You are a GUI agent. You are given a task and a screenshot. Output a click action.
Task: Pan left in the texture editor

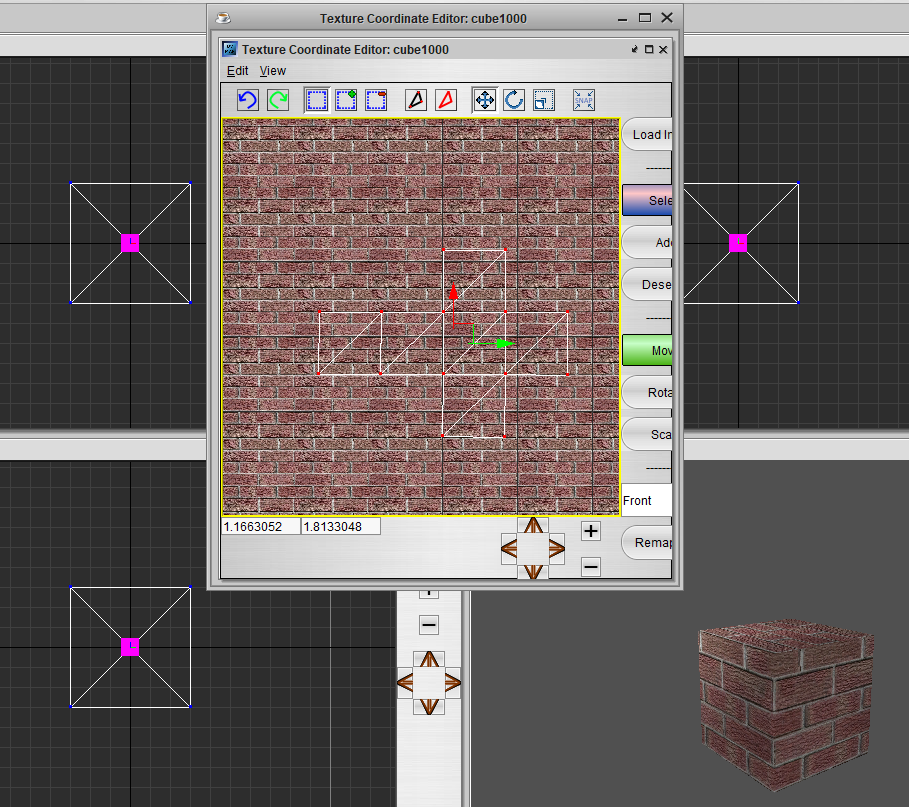(x=509, y=548)
